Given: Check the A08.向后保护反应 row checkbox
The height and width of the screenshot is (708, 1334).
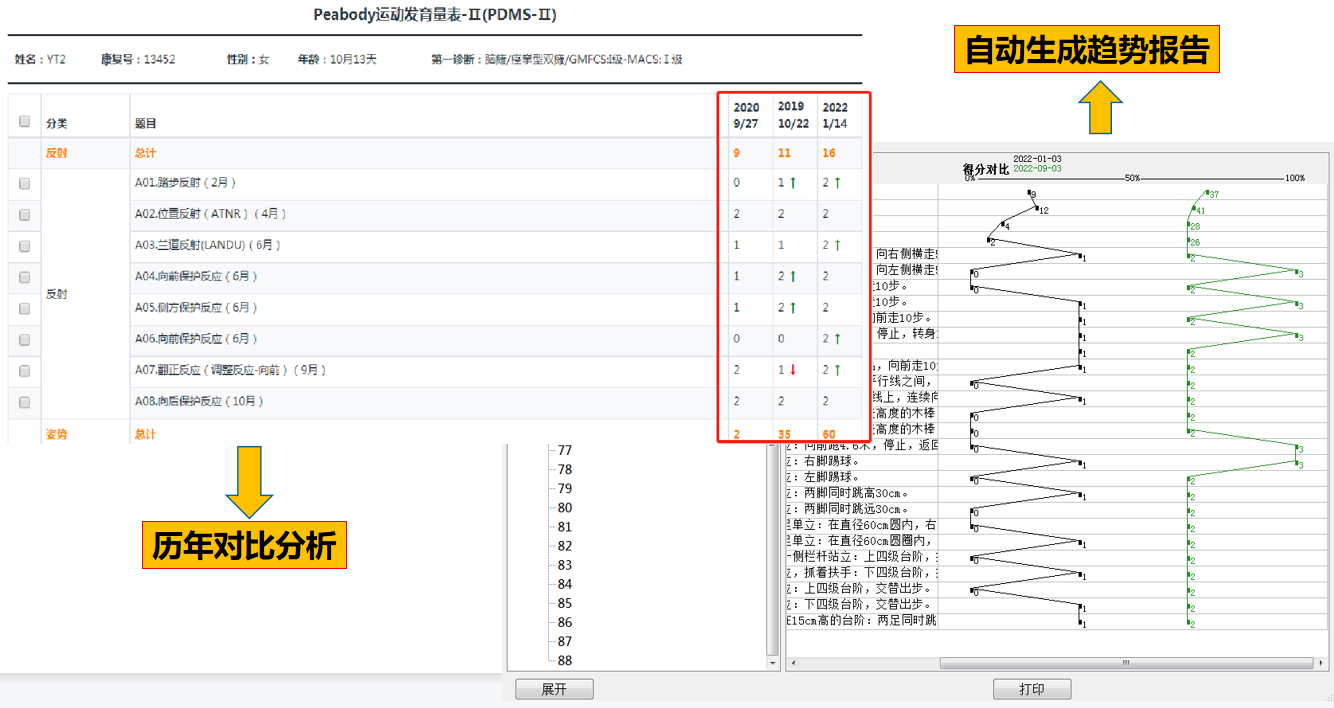Looking at the screenshot, I should [x=25, y=402].
